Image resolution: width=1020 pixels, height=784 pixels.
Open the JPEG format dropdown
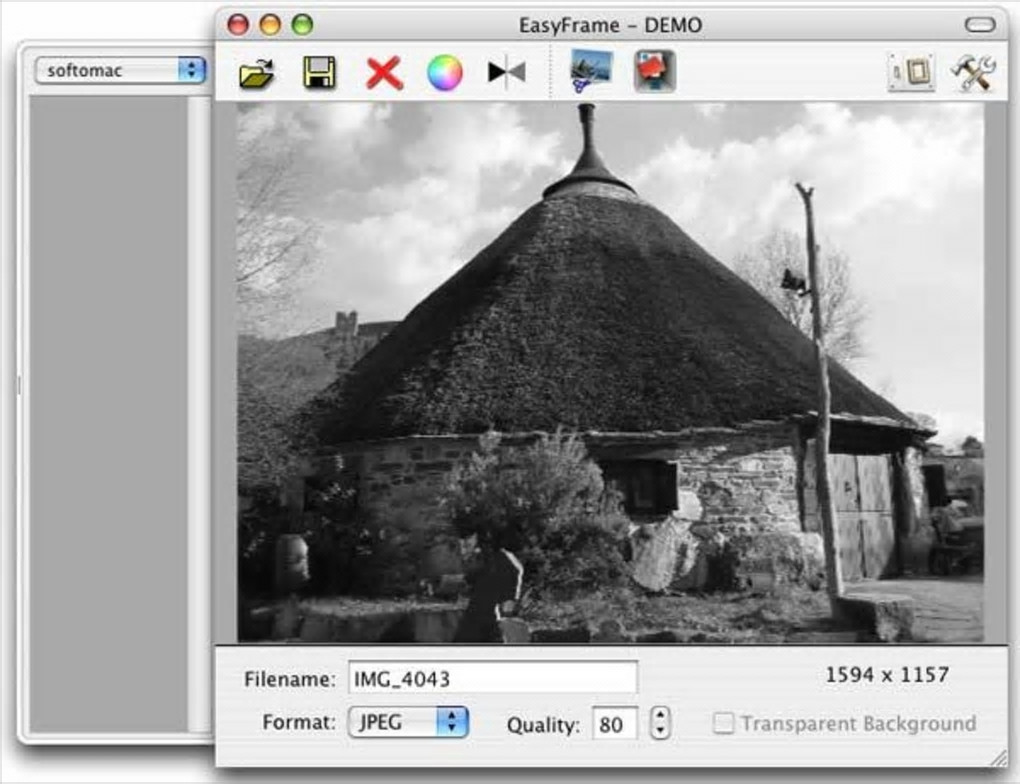coord(408,722)
